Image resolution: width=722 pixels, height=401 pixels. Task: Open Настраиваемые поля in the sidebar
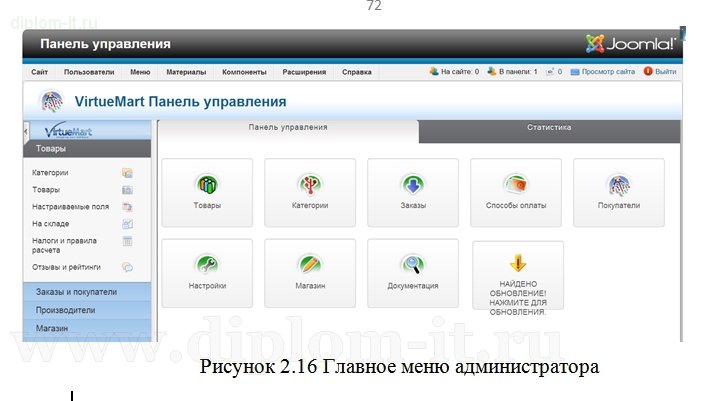(70, 207)
